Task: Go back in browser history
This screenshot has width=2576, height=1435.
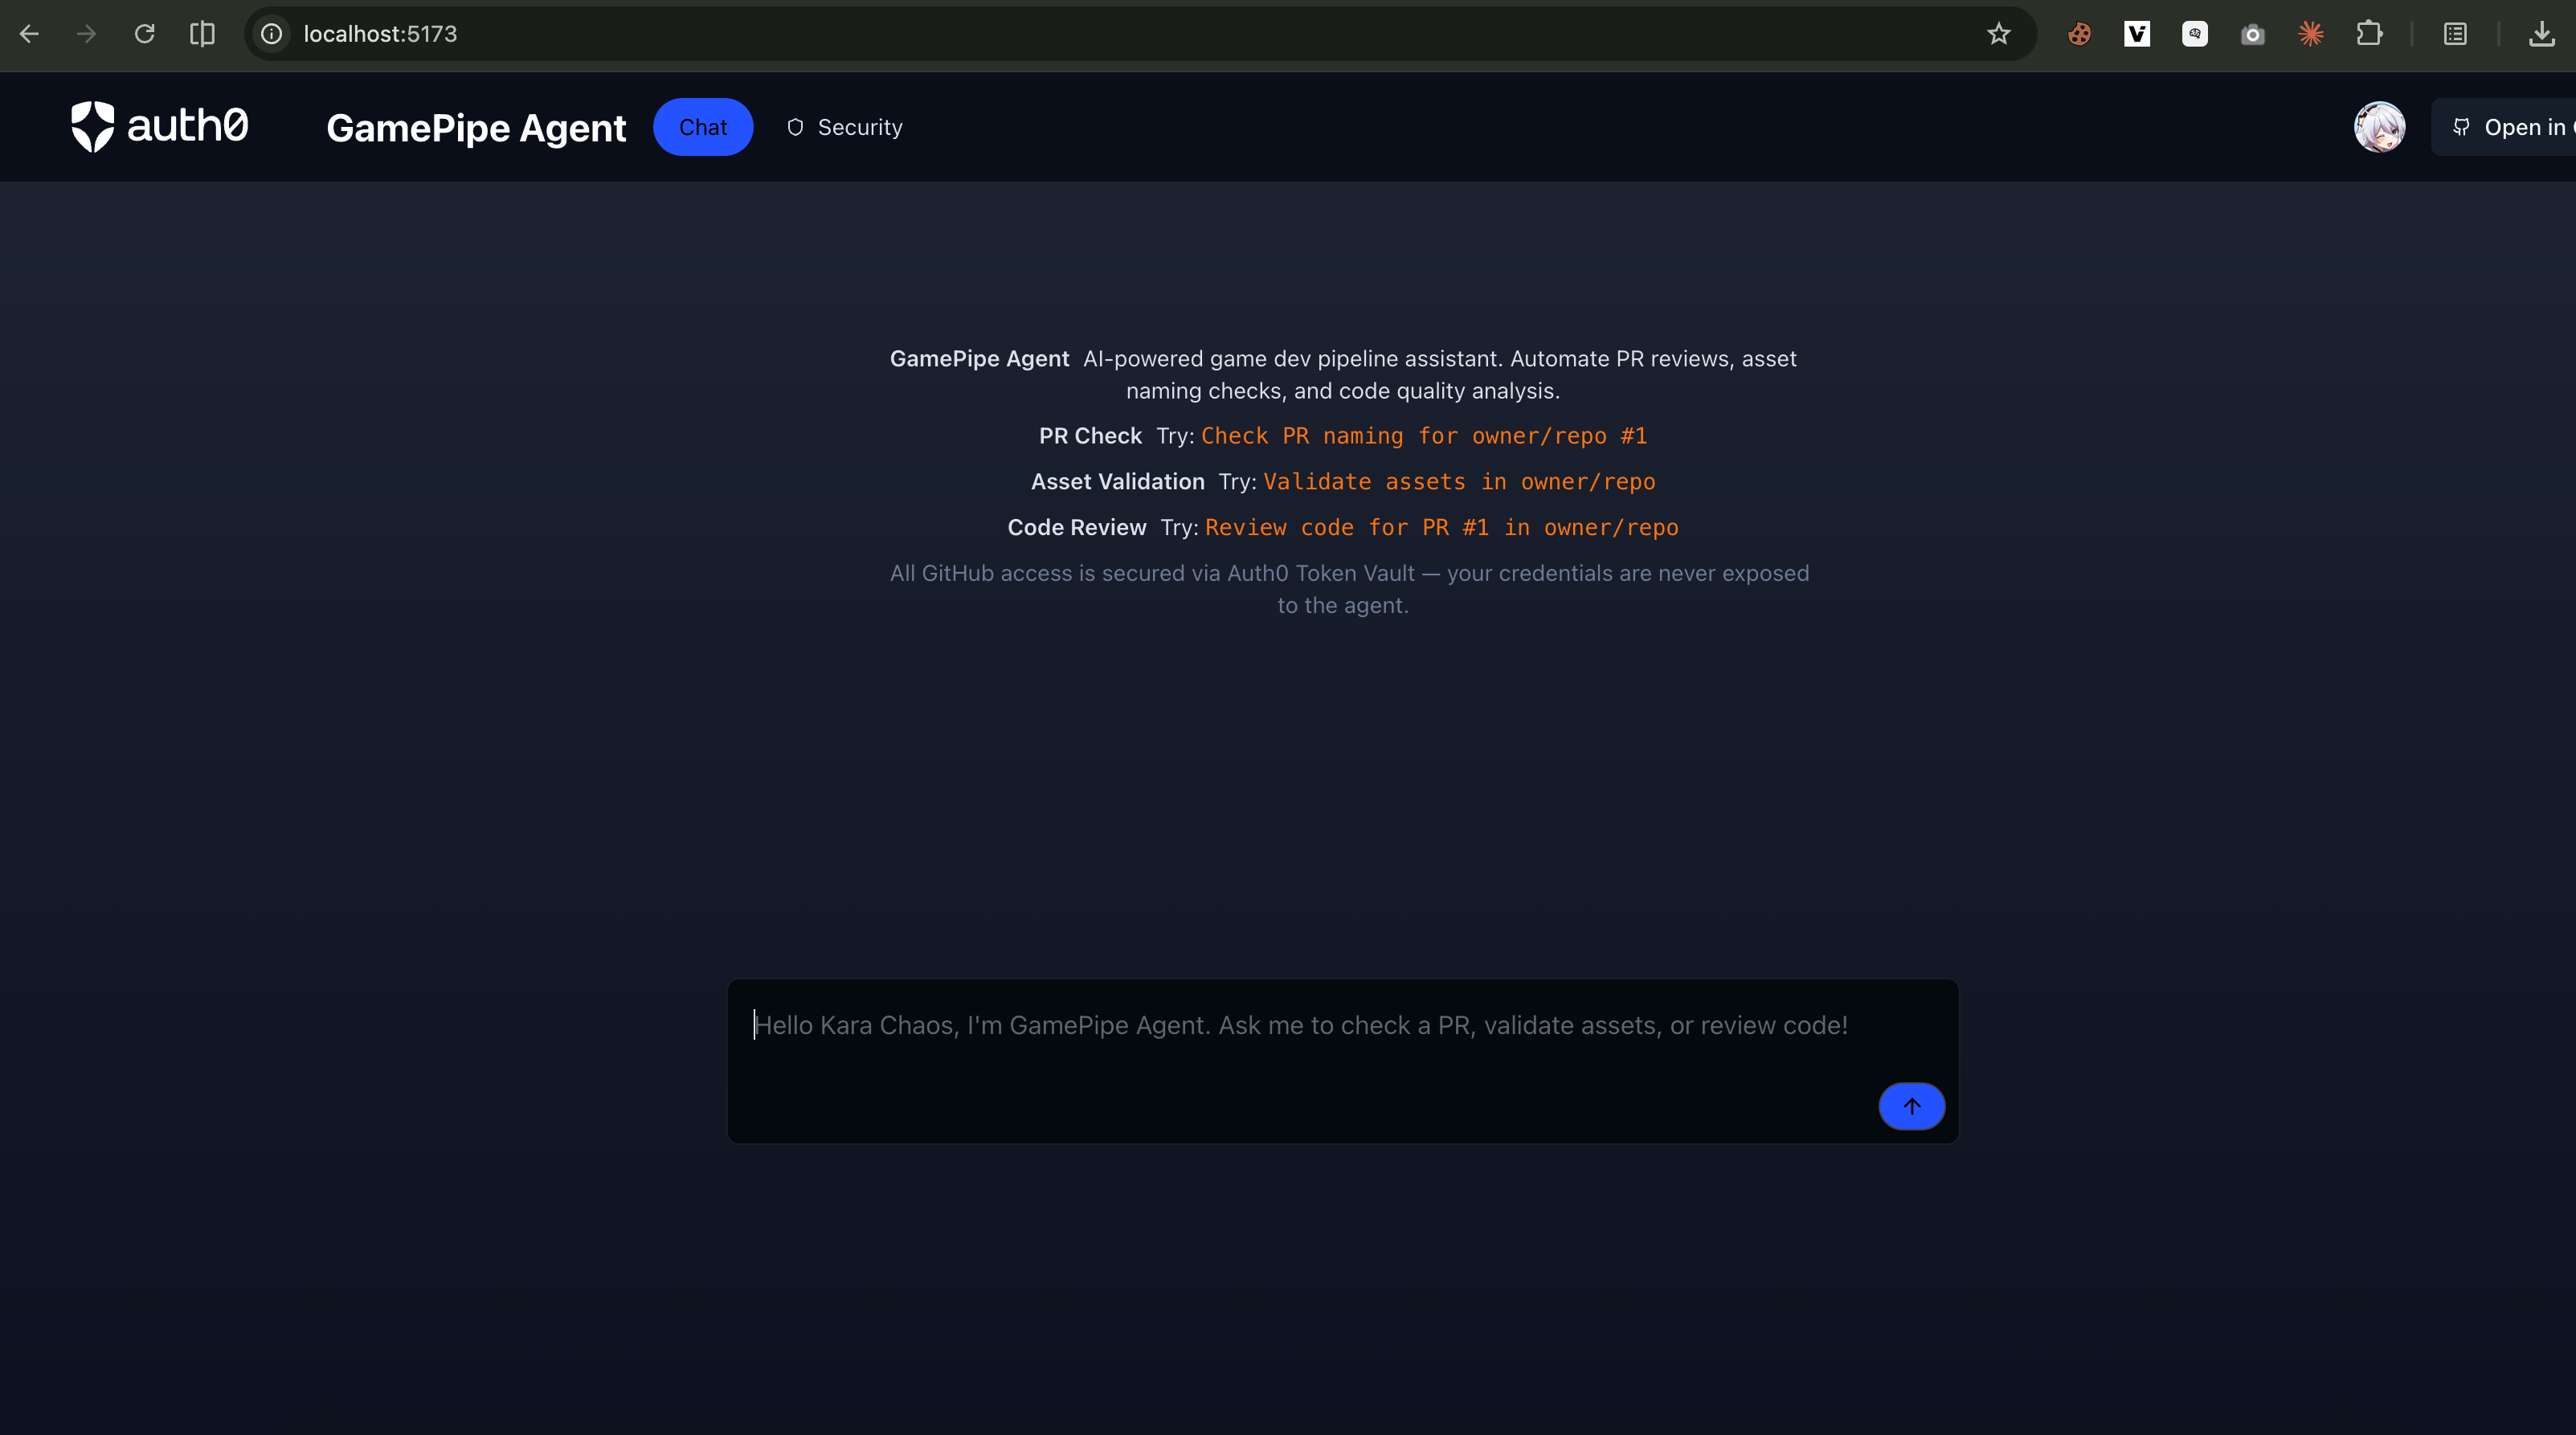Action: coord(29,34)
